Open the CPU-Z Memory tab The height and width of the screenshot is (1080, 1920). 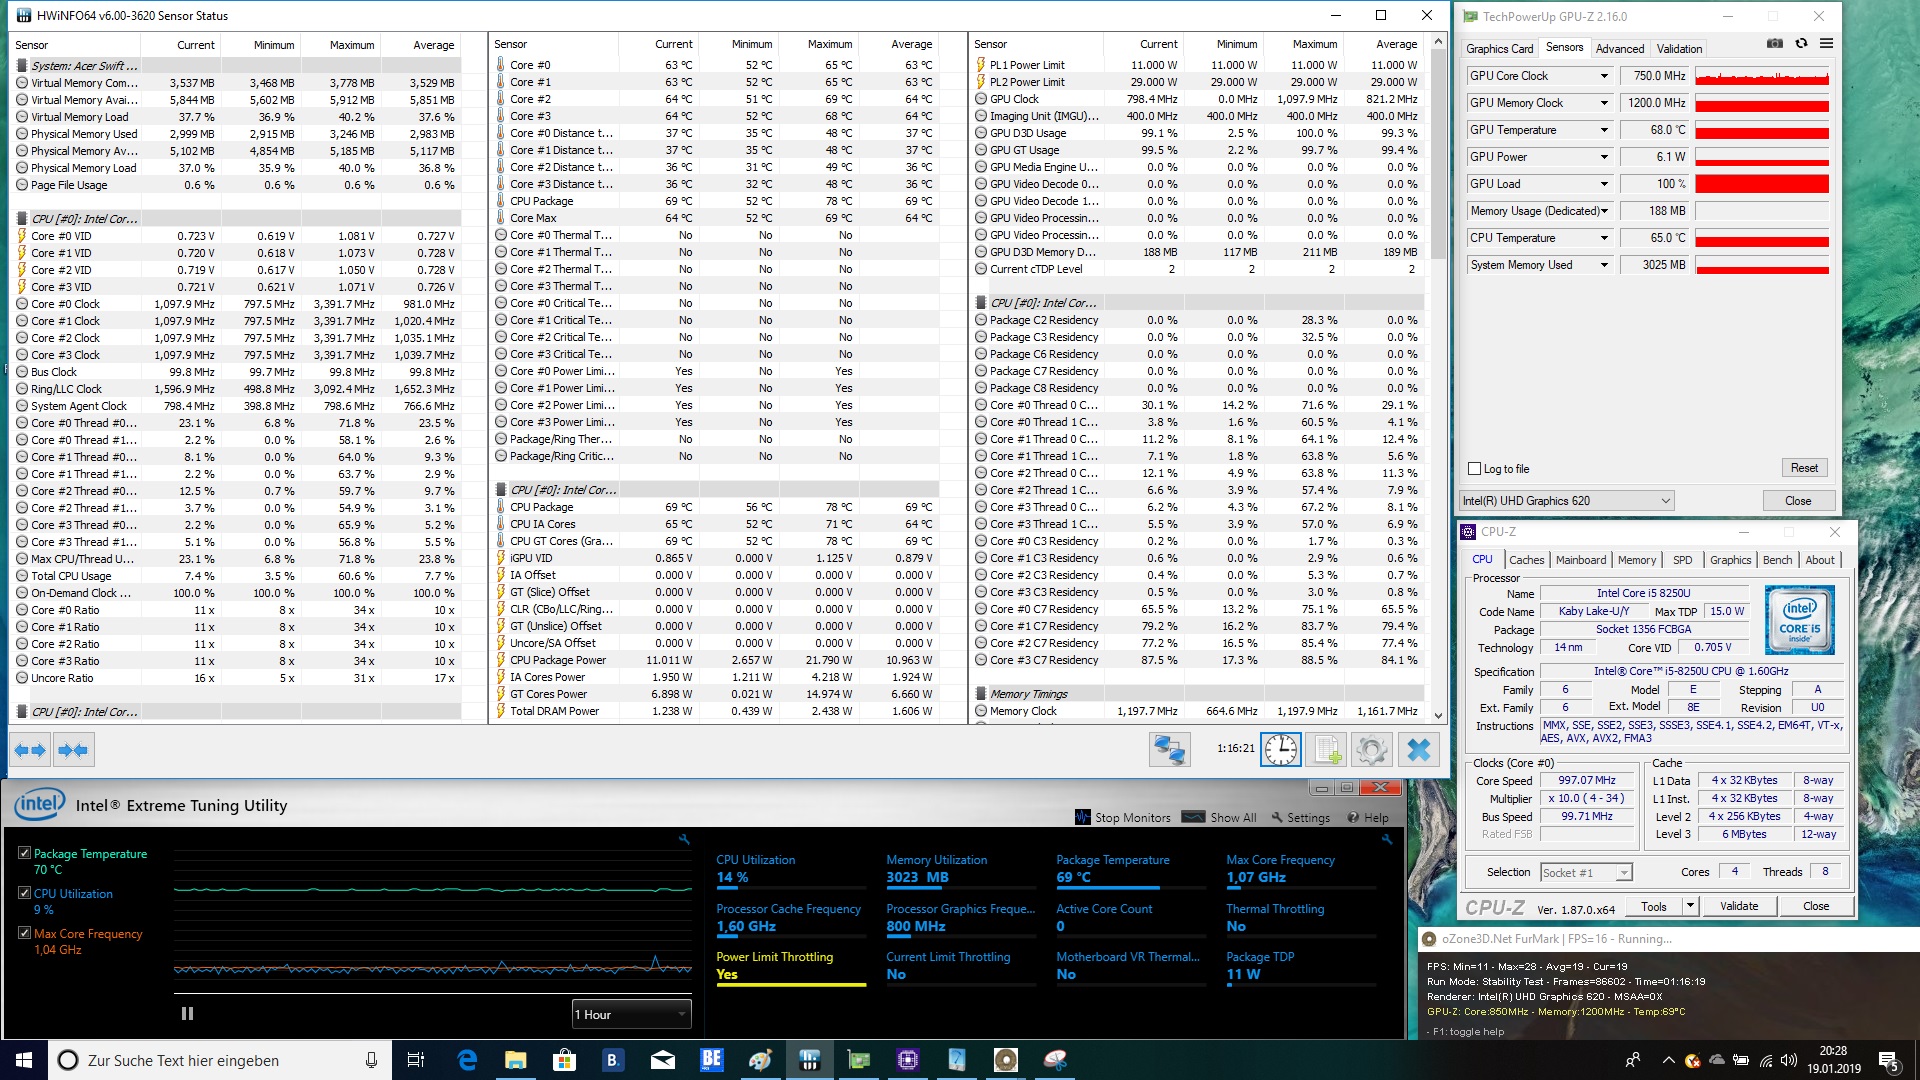click(1636, 560)
